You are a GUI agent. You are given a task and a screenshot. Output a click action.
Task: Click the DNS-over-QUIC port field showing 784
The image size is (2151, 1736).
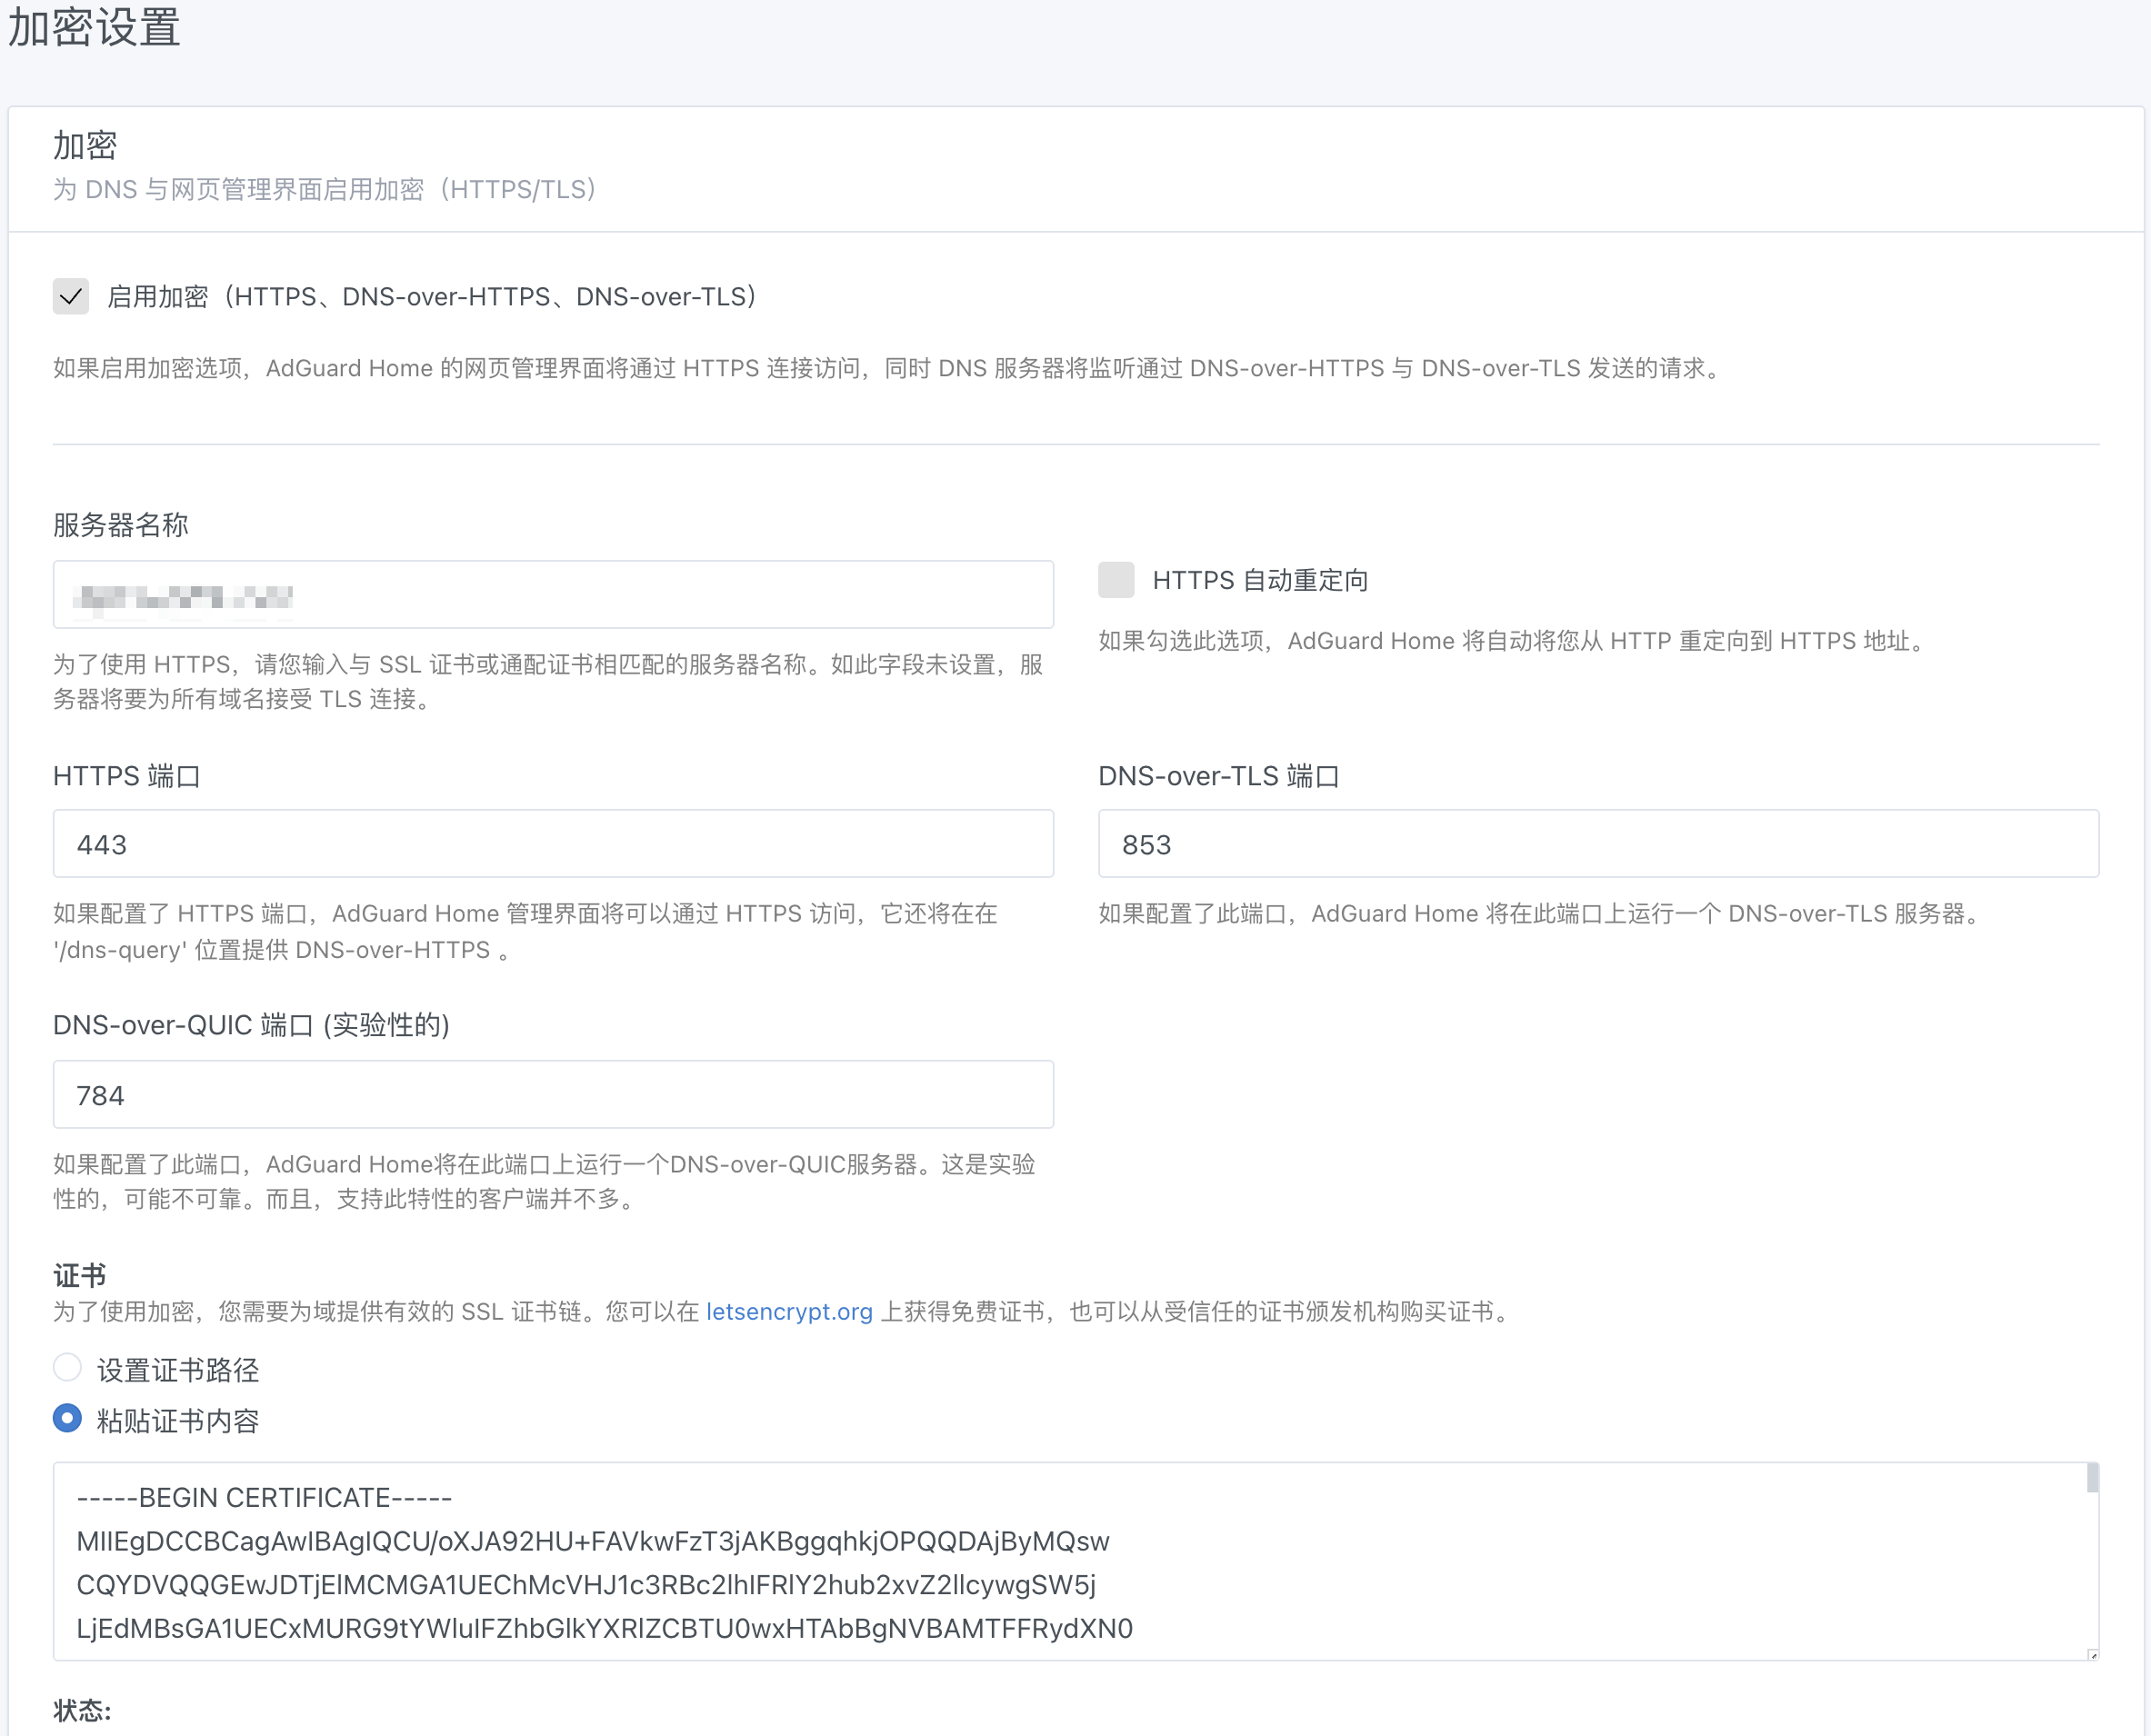click(552, 1094)
